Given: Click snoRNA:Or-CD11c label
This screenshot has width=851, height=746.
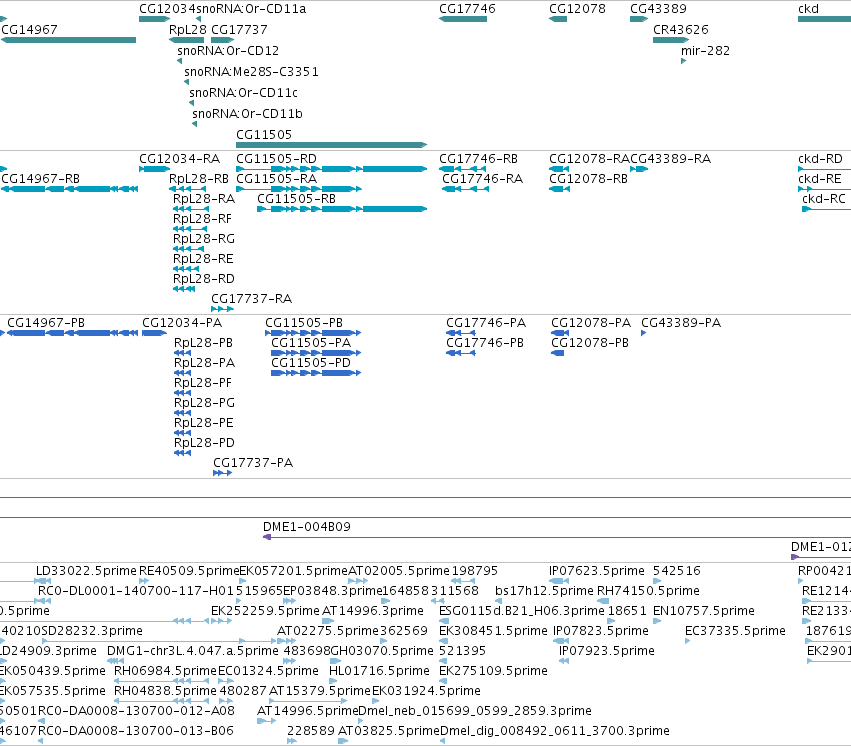Looking at the screenshot, I should 244,93.
